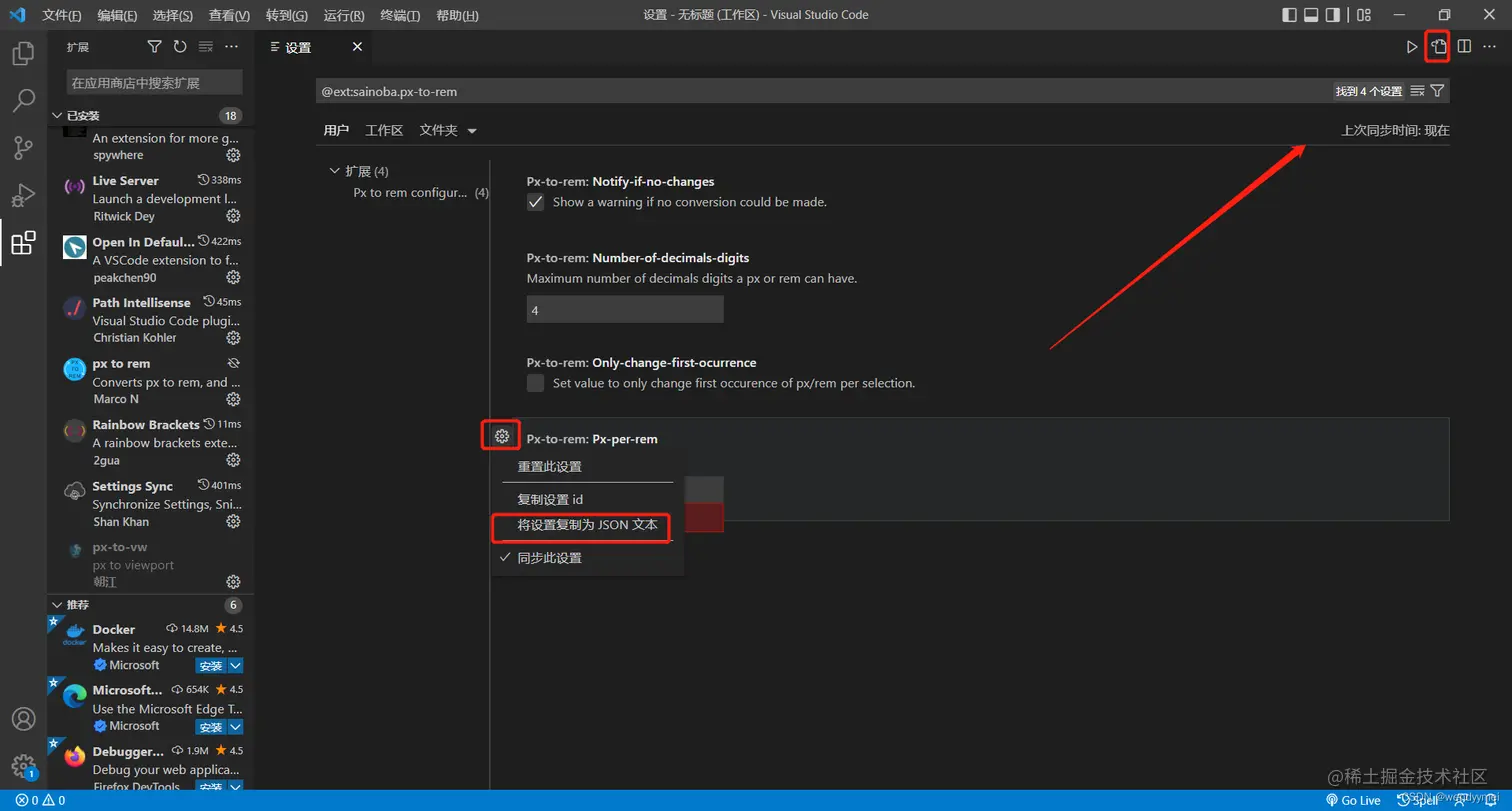Screen dimensions: 1512x811
Task: Open the 文件(F) menu
Action: (62, 16)
